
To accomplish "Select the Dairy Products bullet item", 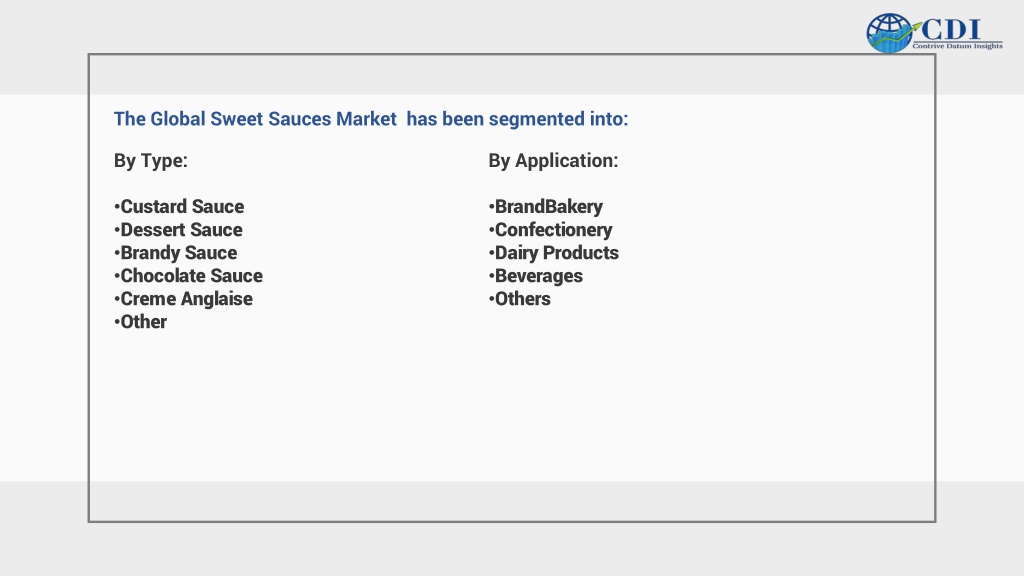I will point(554,253).
